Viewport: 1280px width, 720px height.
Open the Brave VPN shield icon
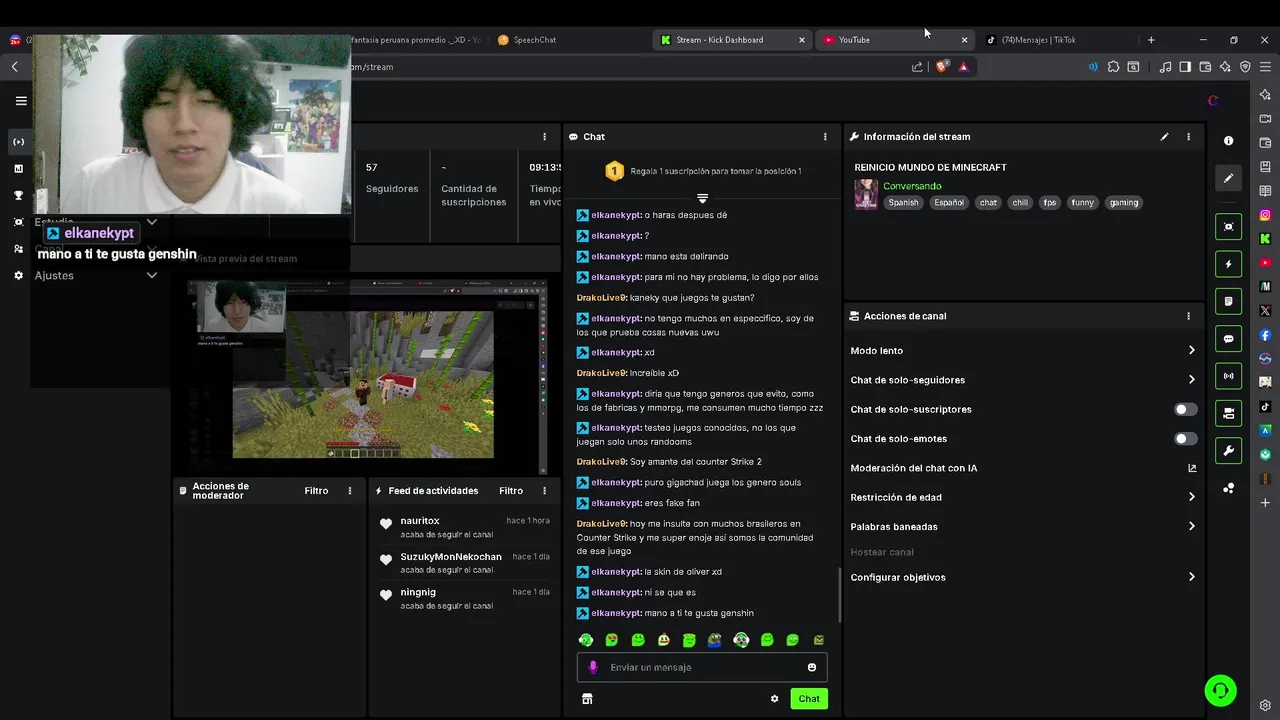(x=1245, y=67)
